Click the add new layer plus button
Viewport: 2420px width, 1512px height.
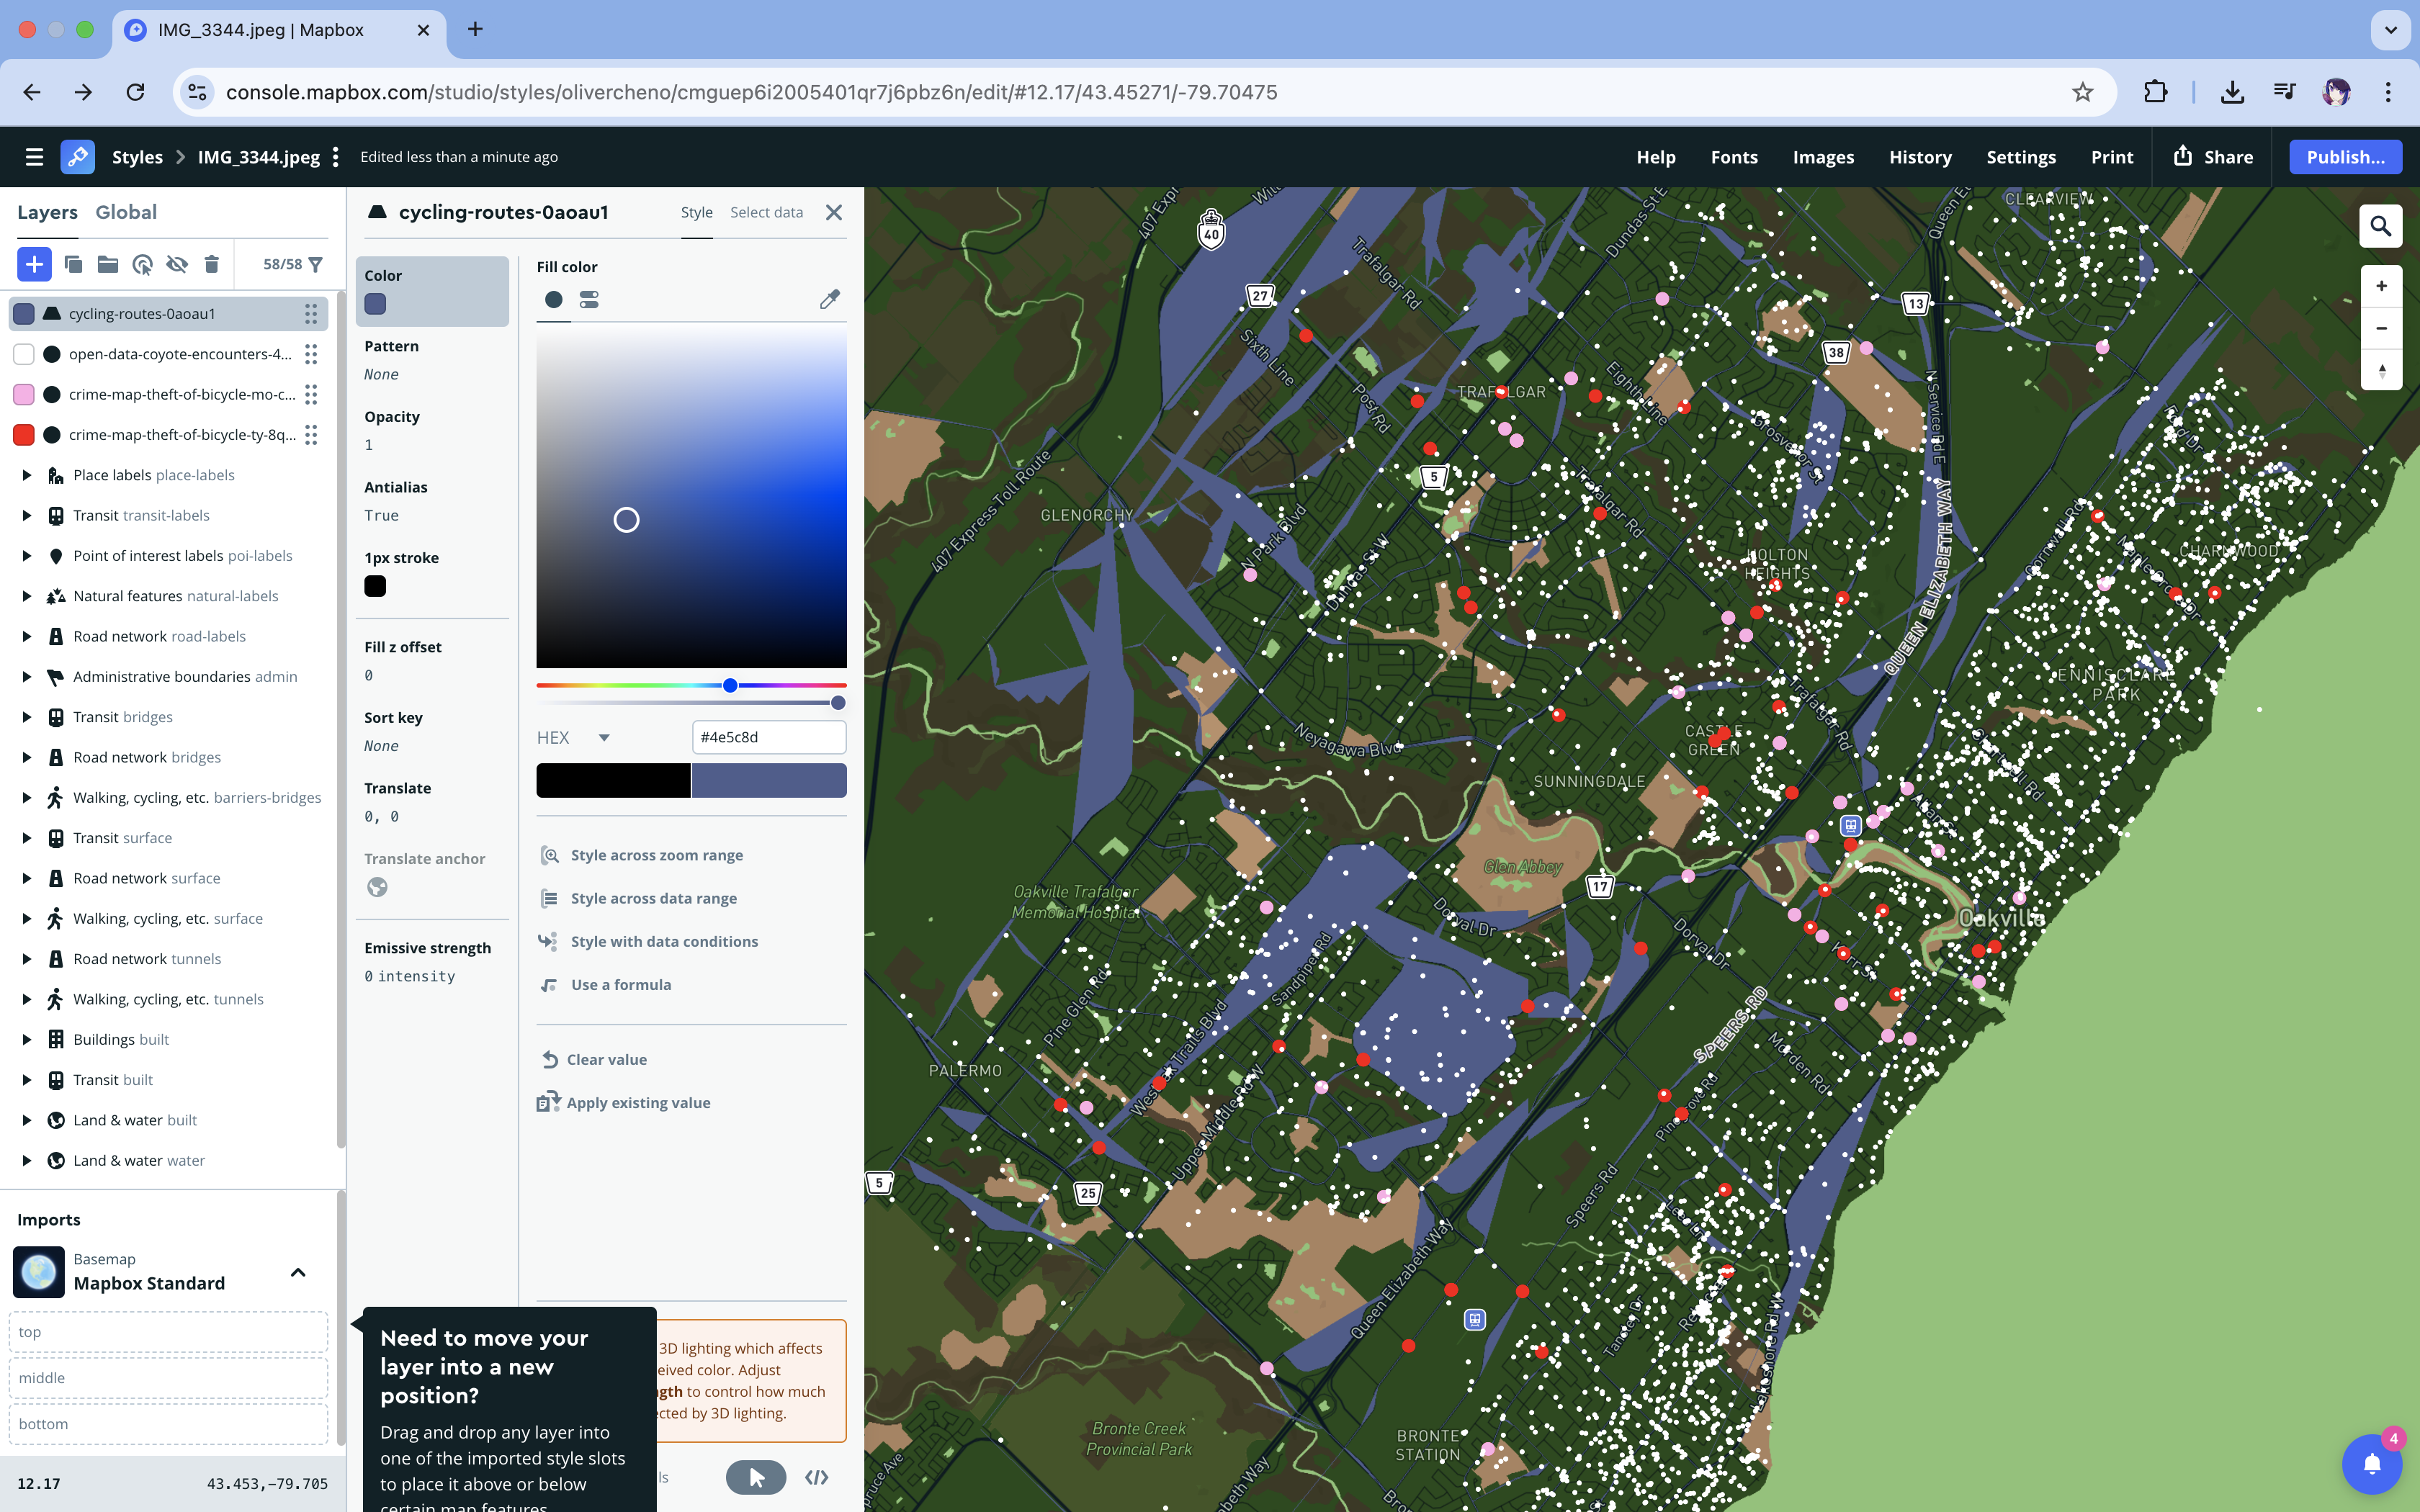pos(34,264)
